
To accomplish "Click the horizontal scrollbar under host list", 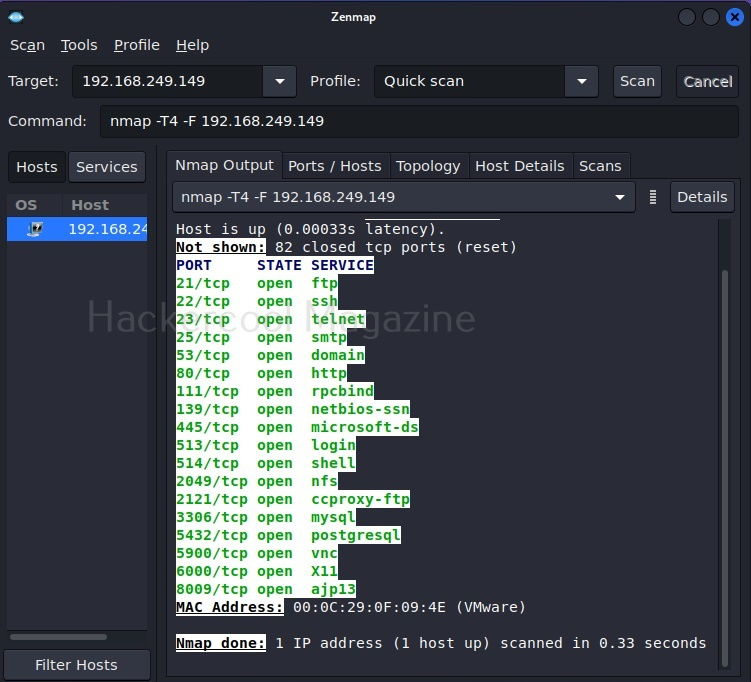I will pos(58,637).
